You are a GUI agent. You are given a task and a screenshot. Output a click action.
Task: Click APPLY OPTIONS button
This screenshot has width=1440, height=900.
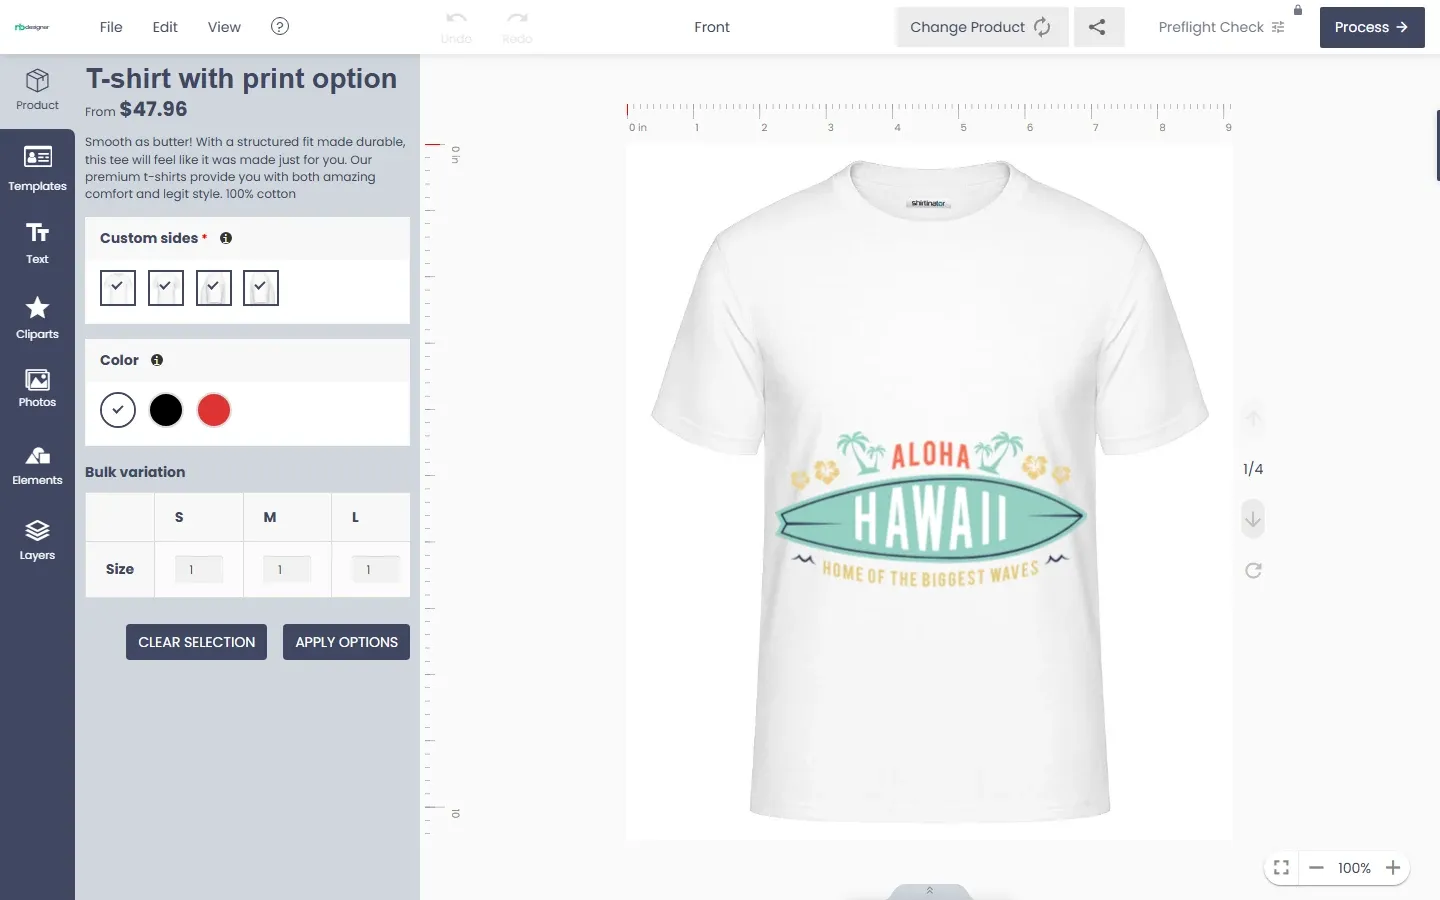click(346, 642)
